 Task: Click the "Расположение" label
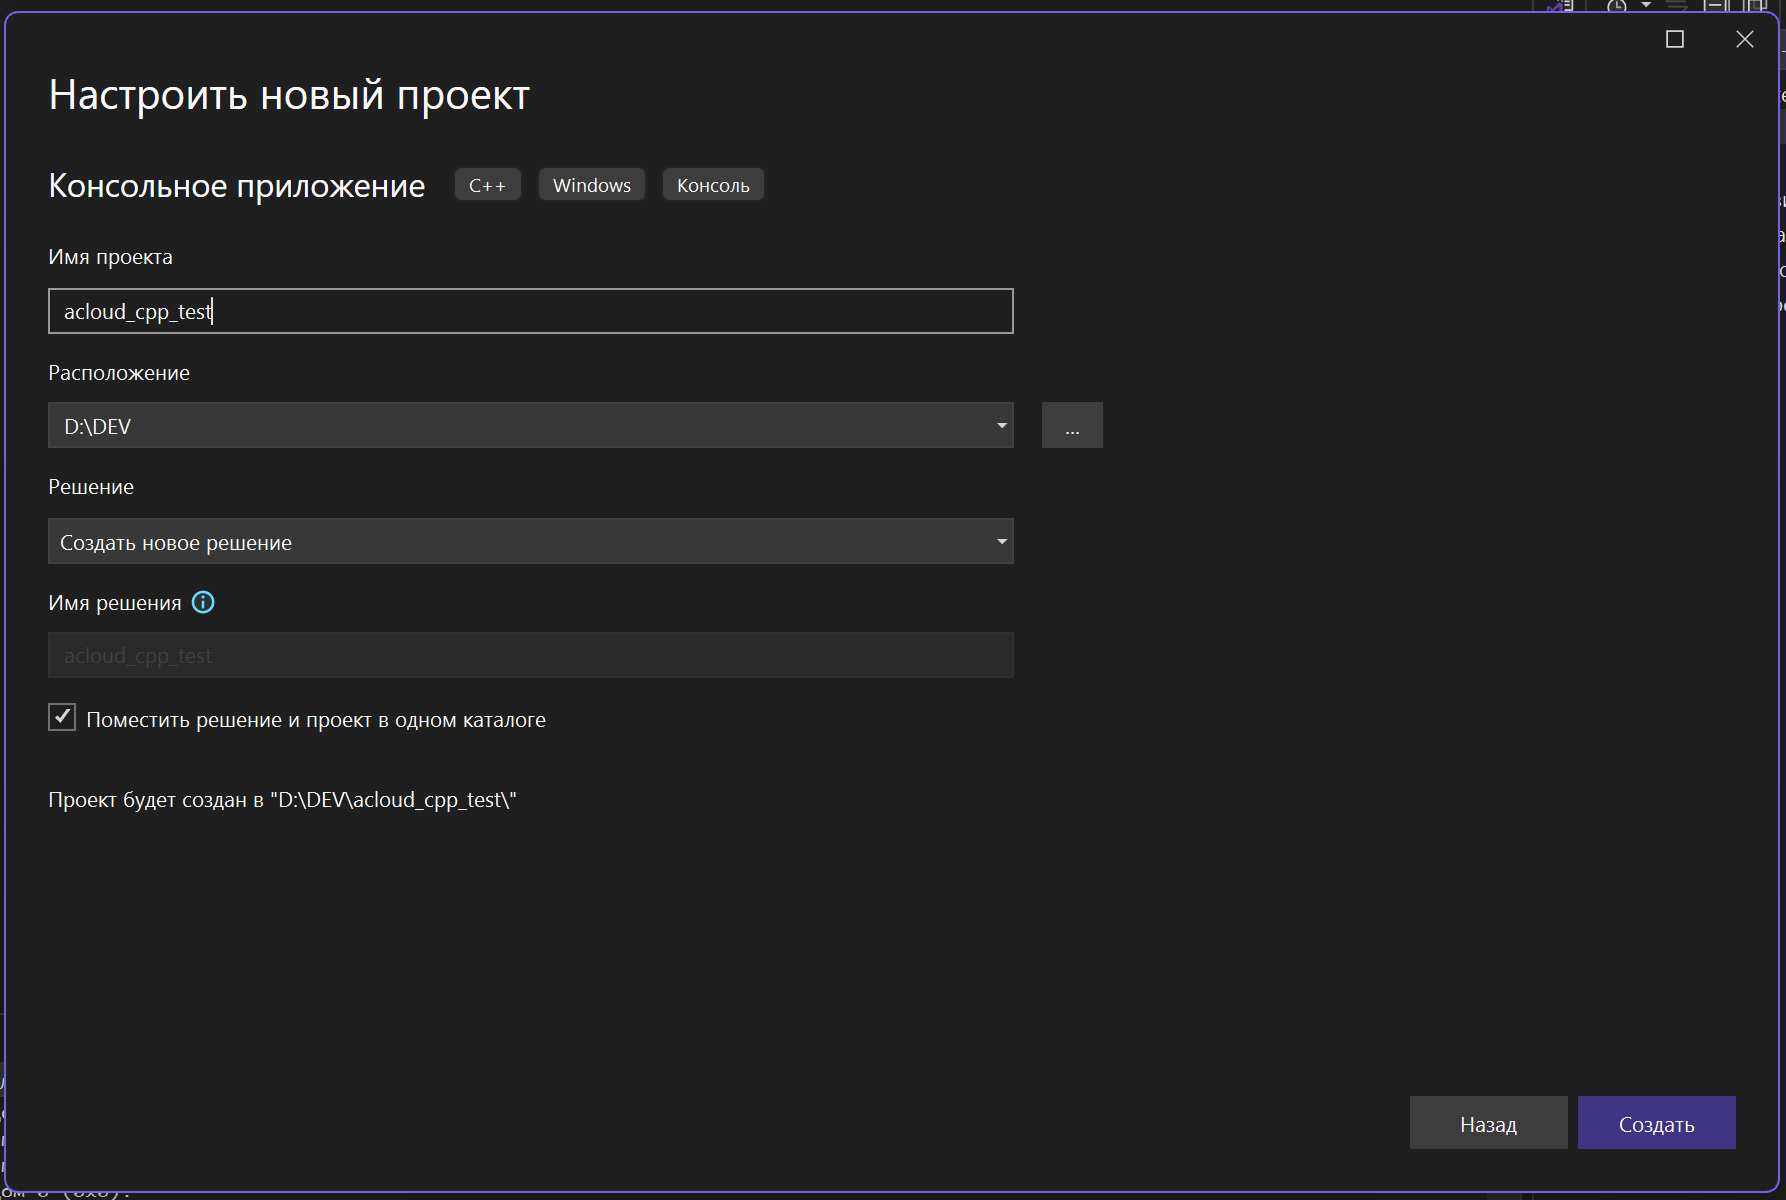[x=119, y=373]
